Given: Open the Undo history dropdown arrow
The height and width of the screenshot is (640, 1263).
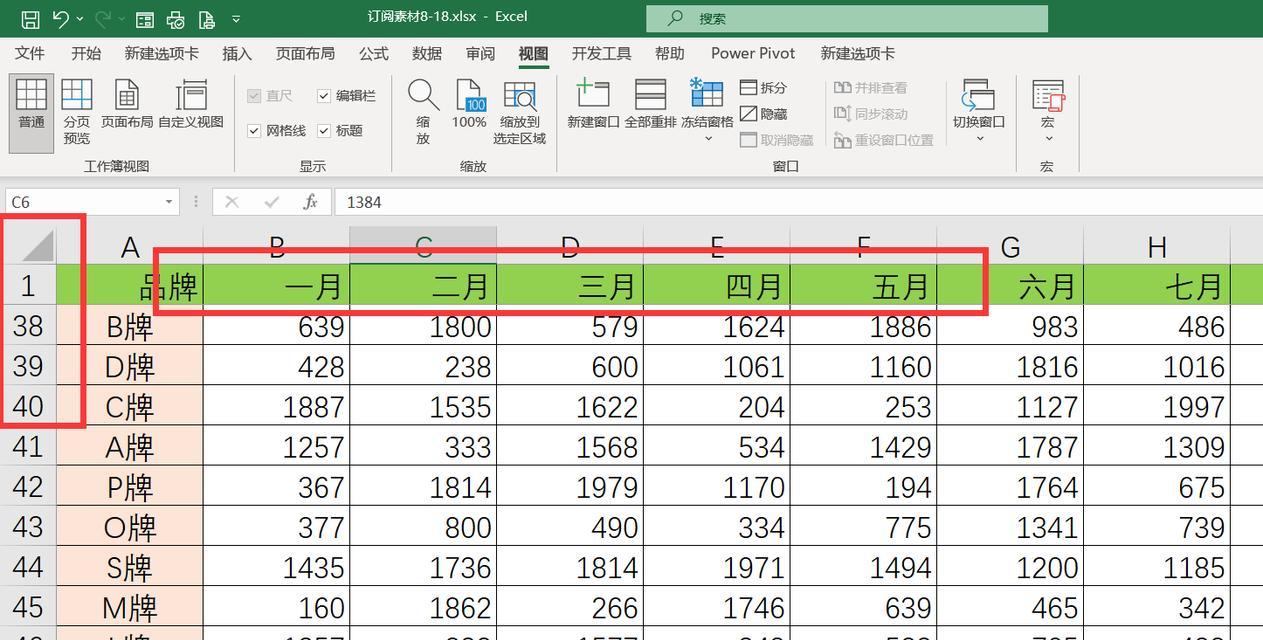Looking at the screenshot, I should point(79,19).
